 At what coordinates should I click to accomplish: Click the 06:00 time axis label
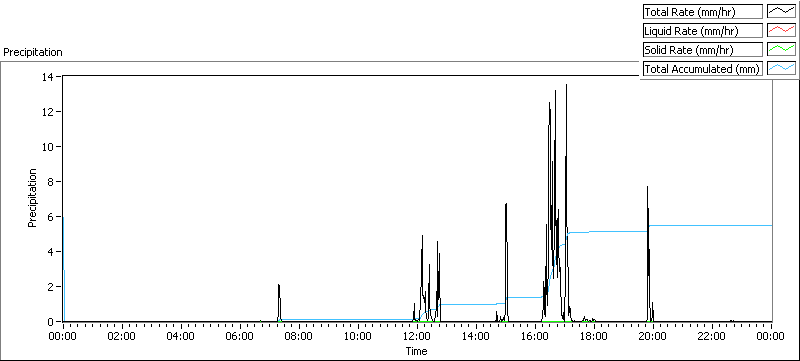(x=240, y=336)
